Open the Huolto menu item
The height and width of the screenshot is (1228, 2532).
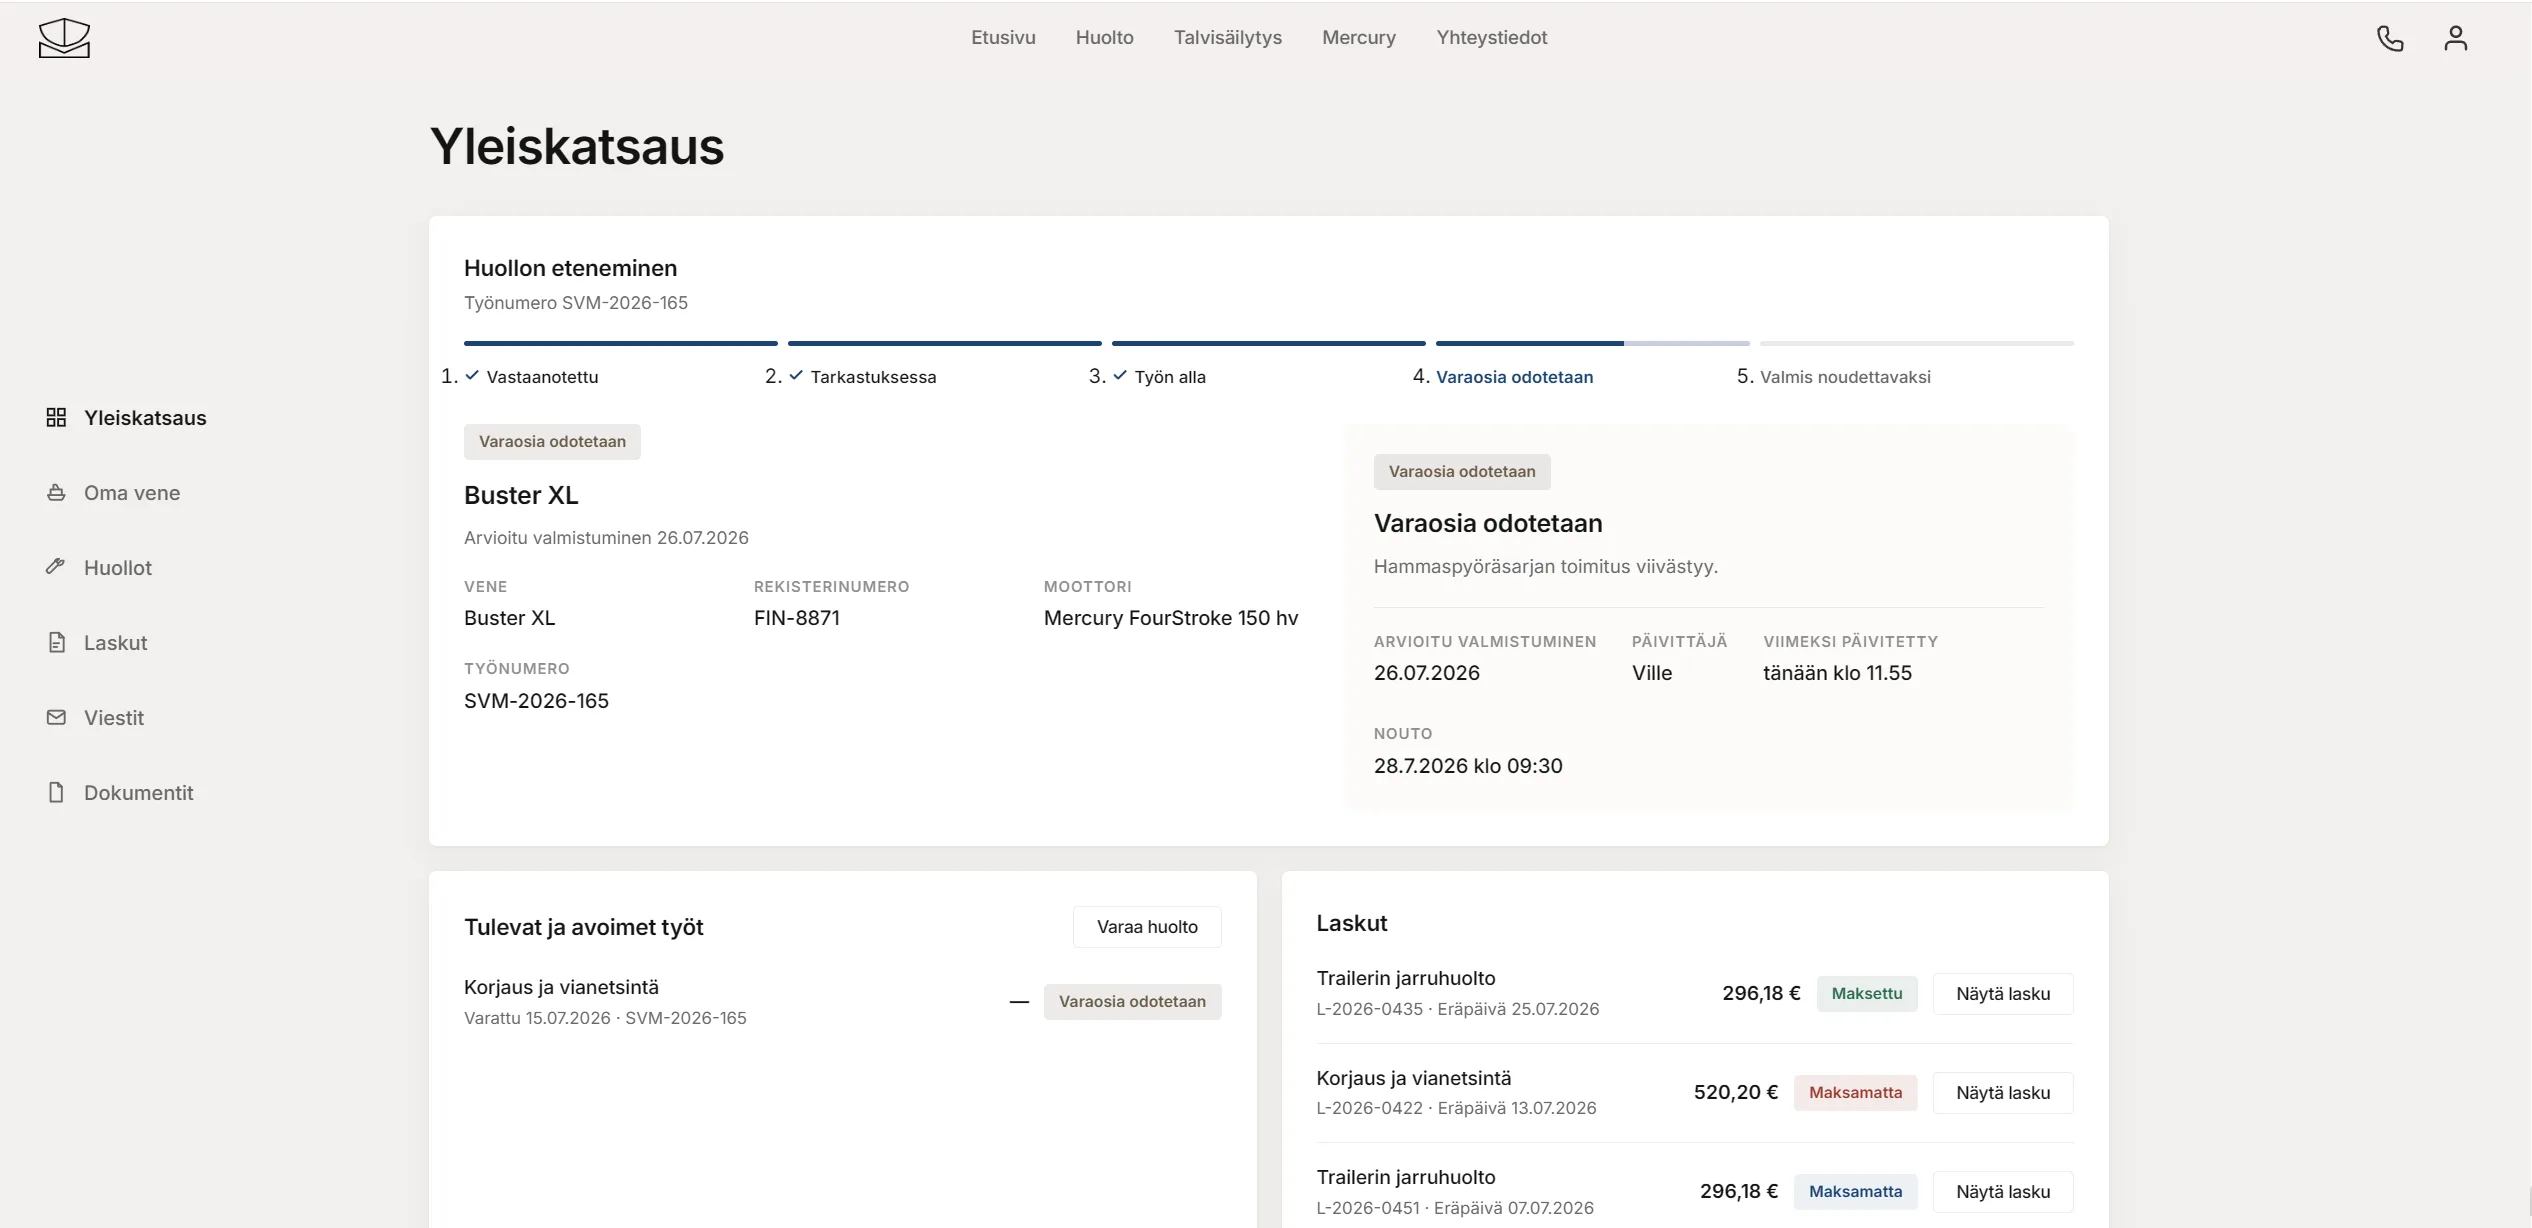pos(1104,37)
